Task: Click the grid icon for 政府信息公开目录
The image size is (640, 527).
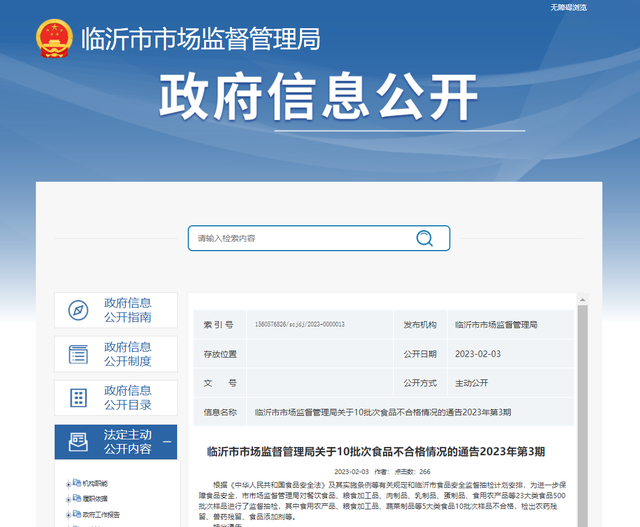Action: tap(78, 398)
